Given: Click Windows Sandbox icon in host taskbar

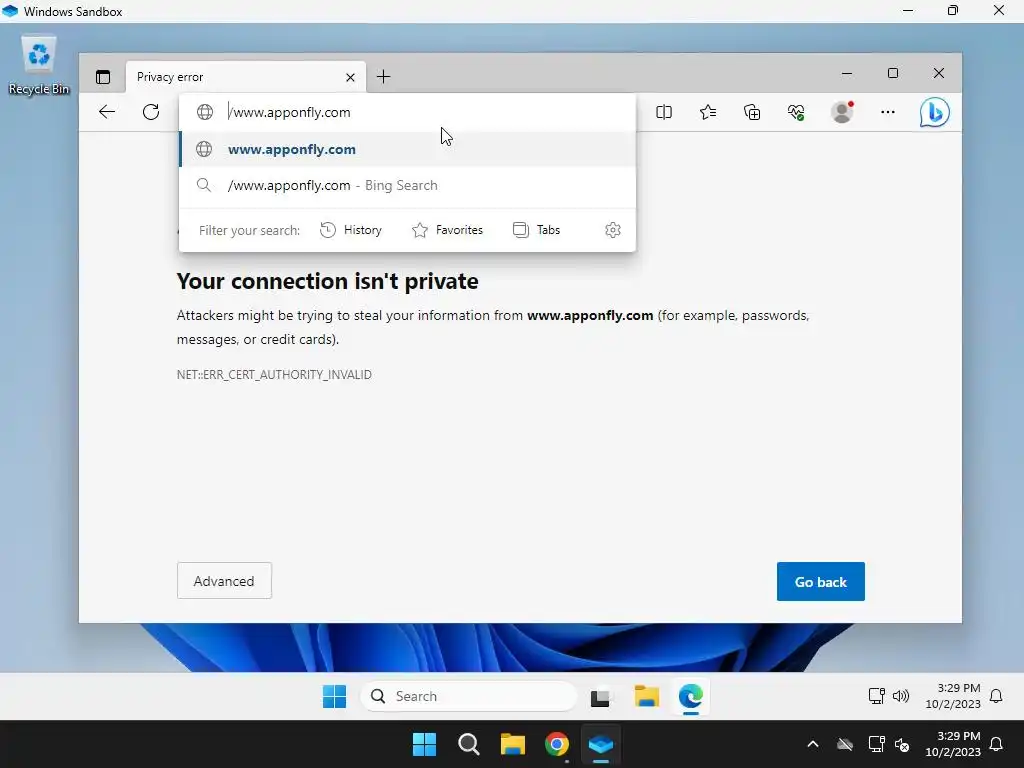Looking at the screenshot, I should (601, 744).
